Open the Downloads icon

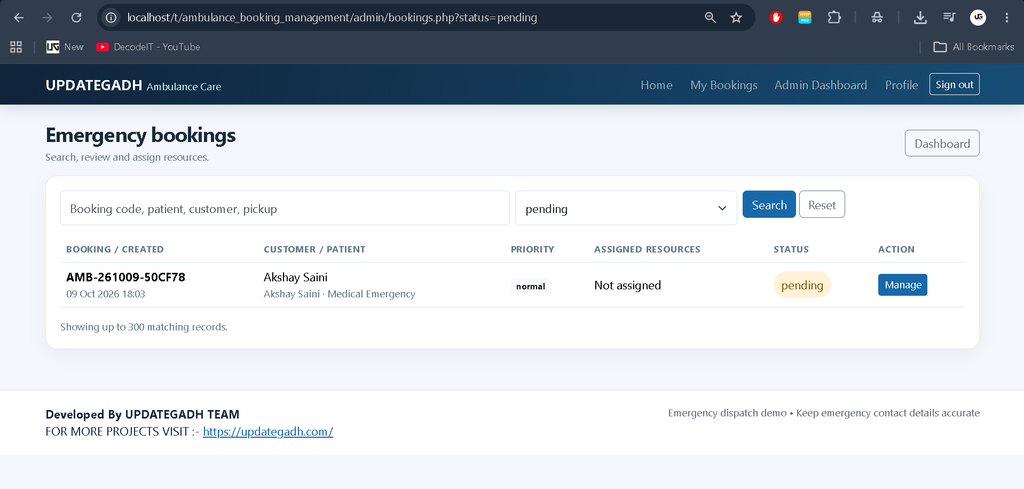pyautogui.click(x=920, y=18)
